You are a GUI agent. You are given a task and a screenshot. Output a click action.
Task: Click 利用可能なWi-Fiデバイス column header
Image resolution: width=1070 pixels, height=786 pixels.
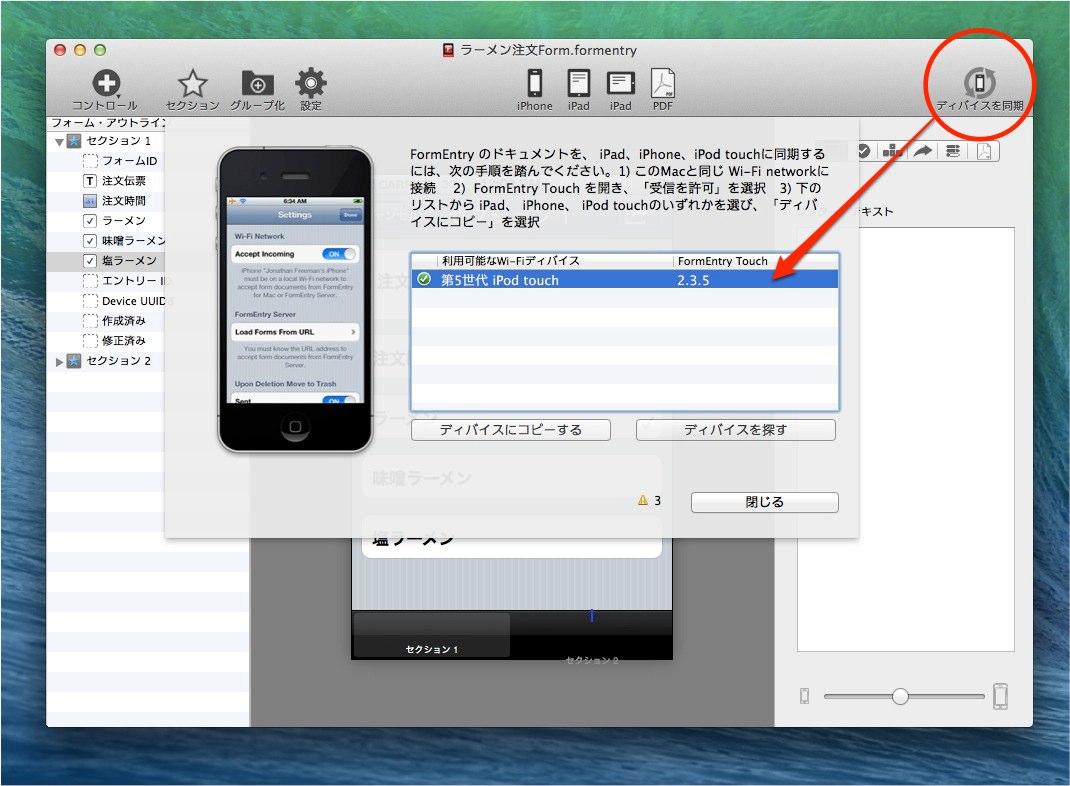pos(554,261)
